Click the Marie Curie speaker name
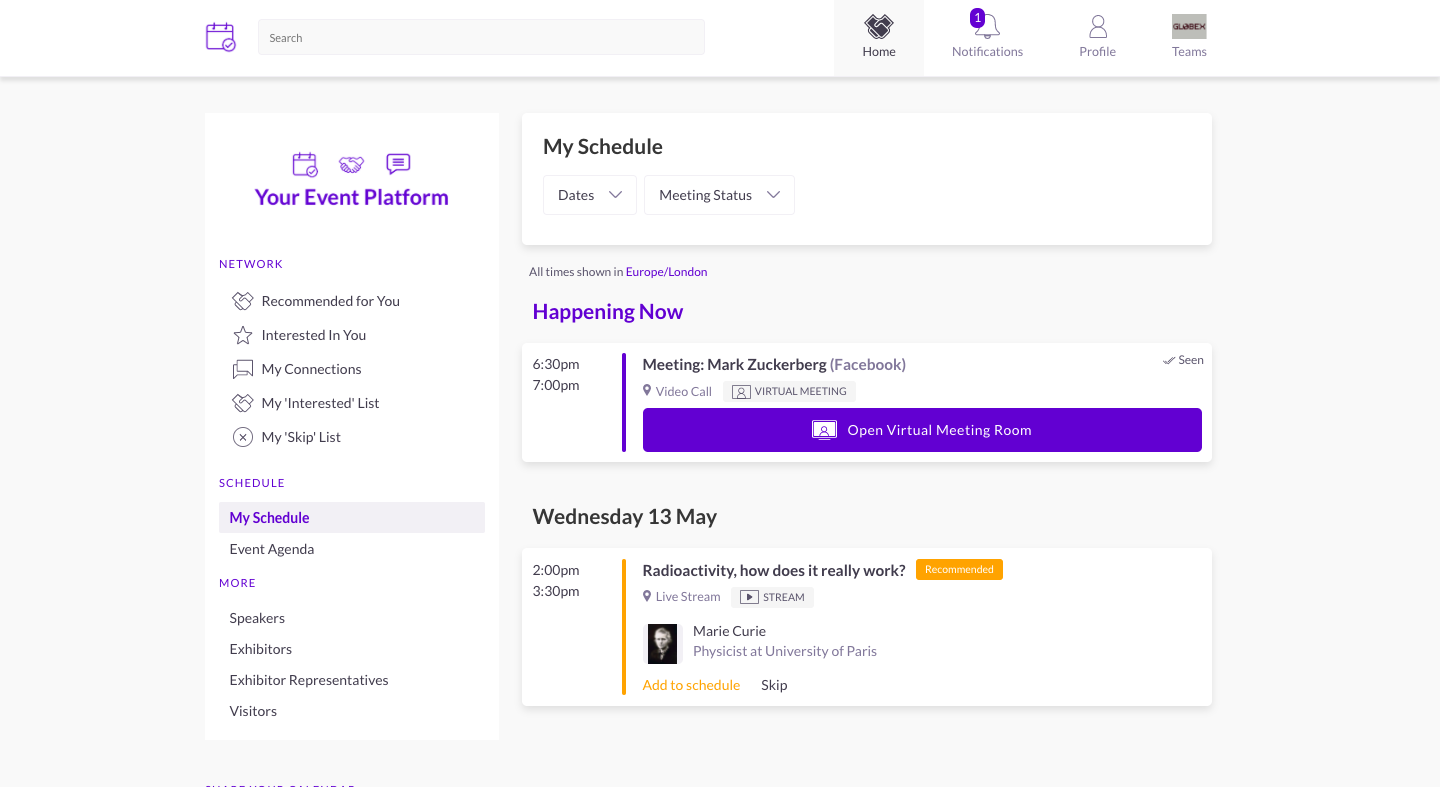Viewport: 1440px width, 787px height. click(729, 631)
